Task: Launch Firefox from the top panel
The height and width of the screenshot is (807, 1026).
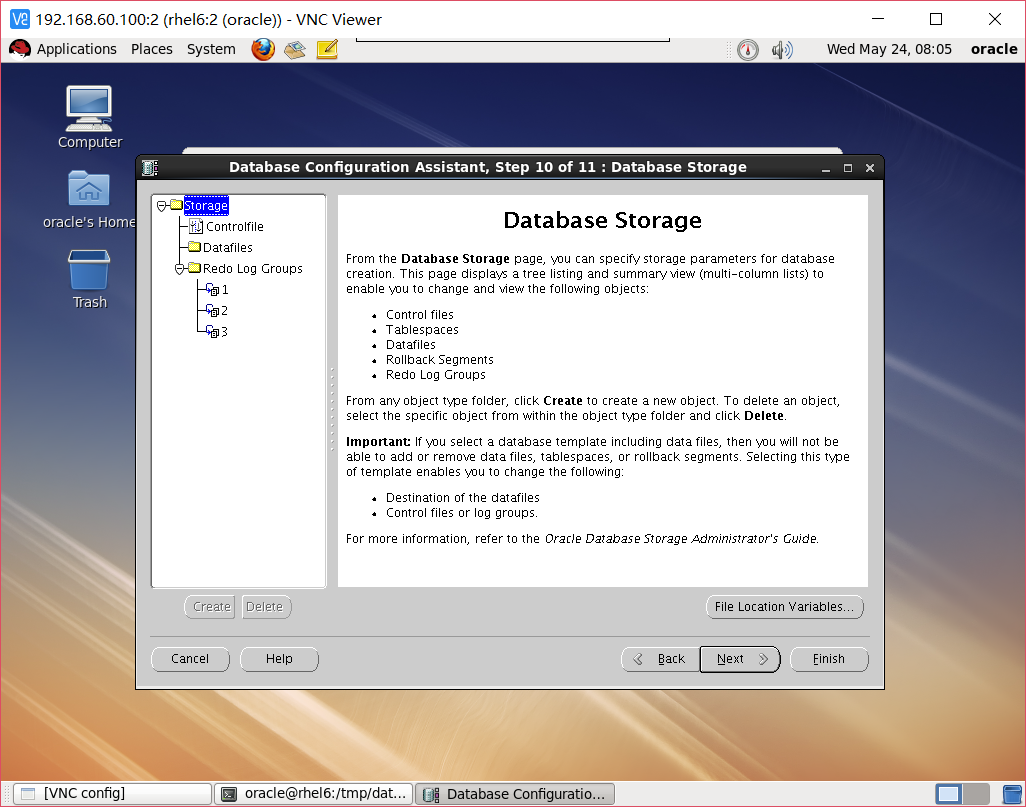Action: [262, 49]
